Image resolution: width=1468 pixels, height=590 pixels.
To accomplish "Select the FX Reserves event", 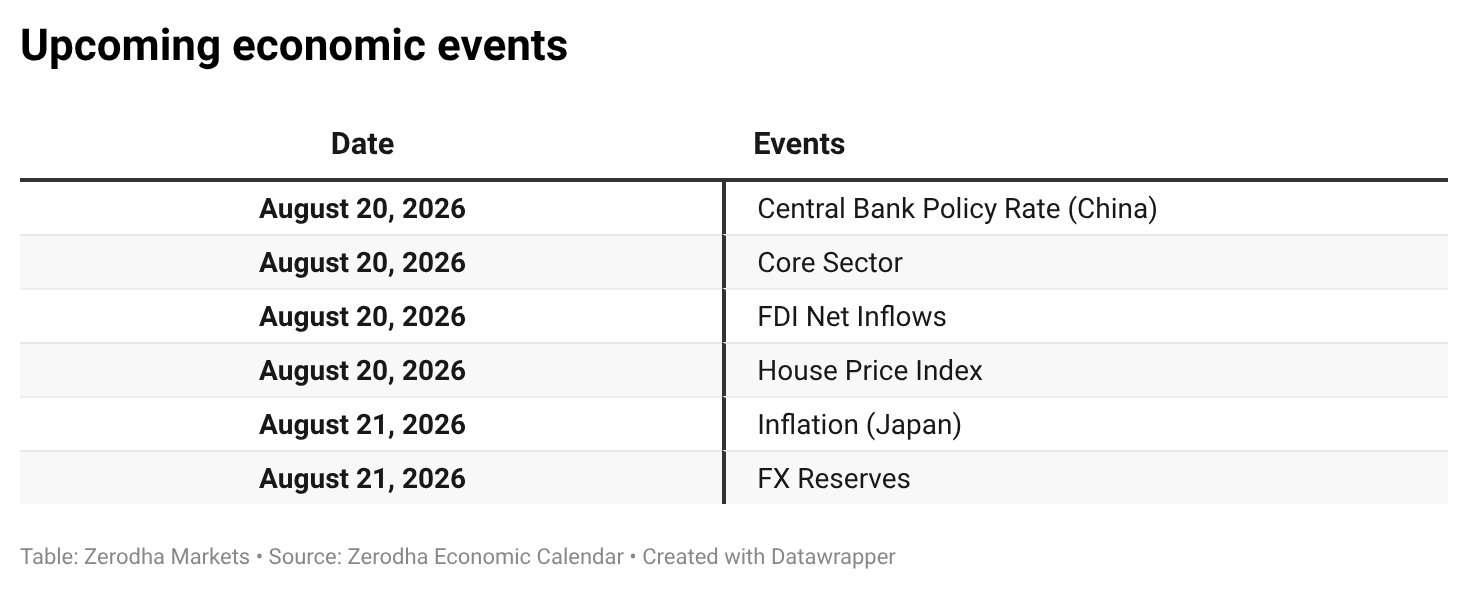I will click(x=834, y=478).
